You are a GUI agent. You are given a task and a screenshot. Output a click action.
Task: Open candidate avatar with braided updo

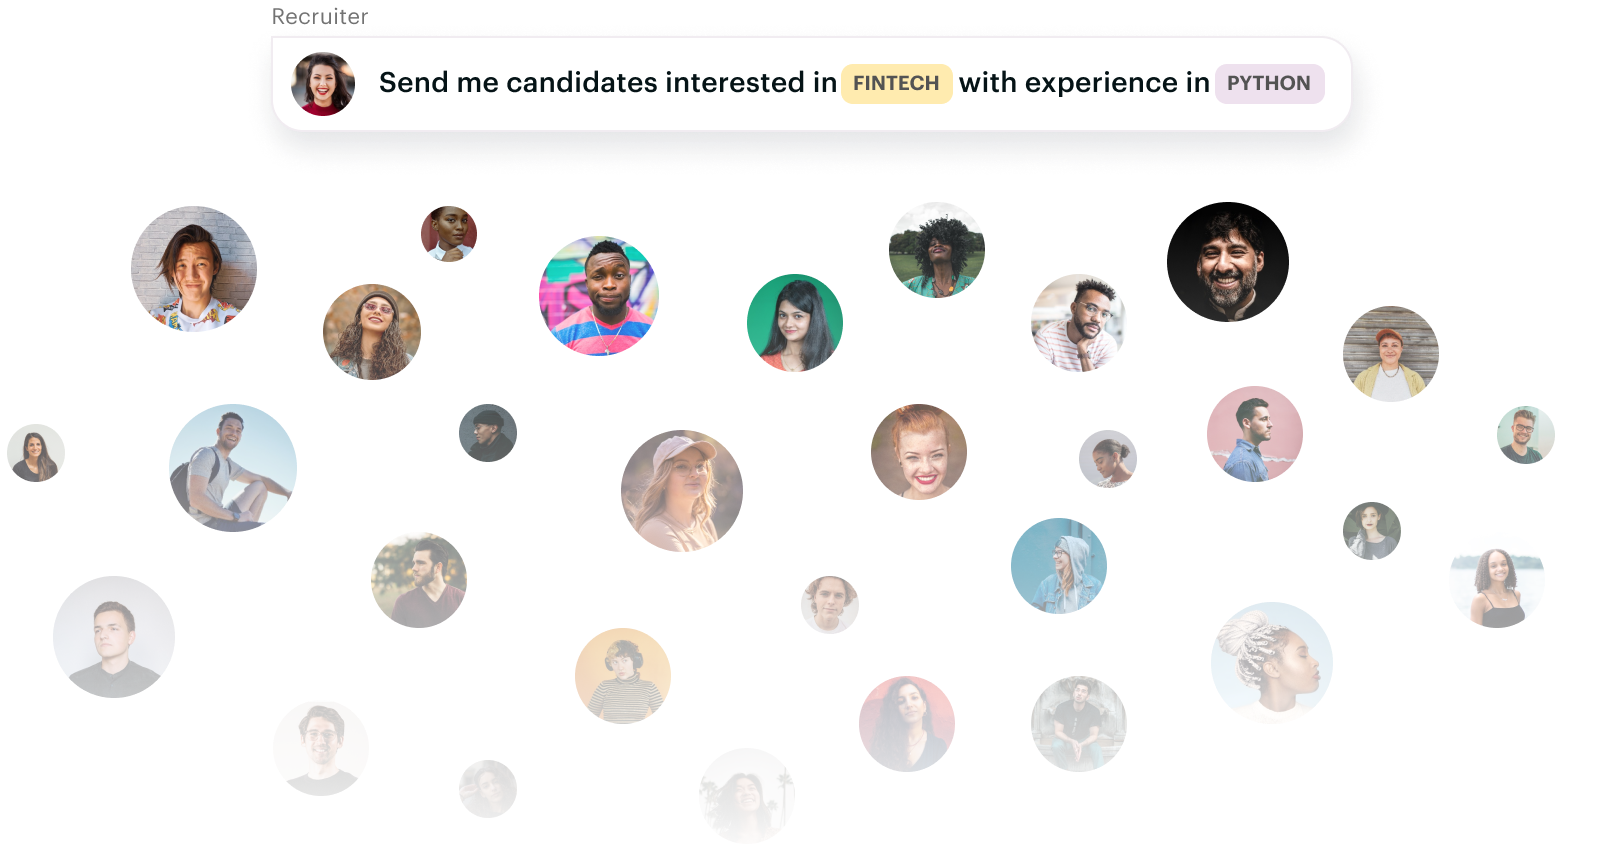click(1272, 662)
